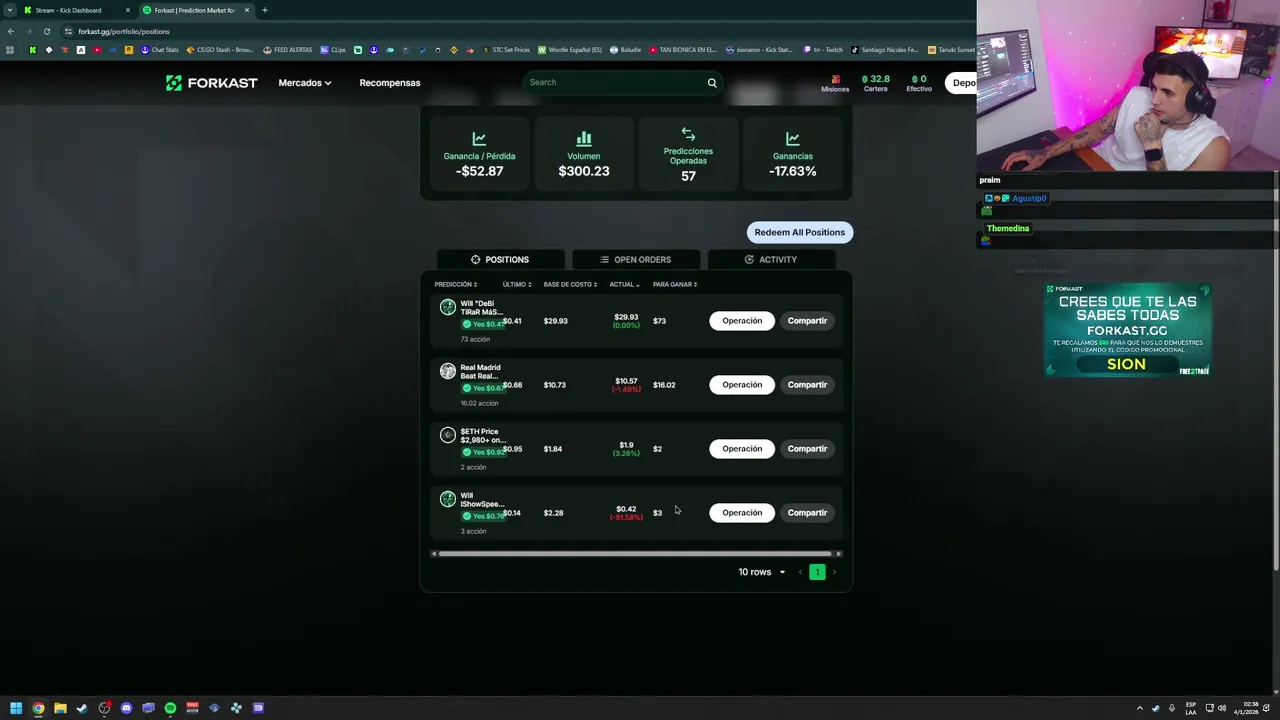The height and width of the screenshot is (720, 1280).
Task: Click the Volumen bar chart icon
Action: [584, 139]
